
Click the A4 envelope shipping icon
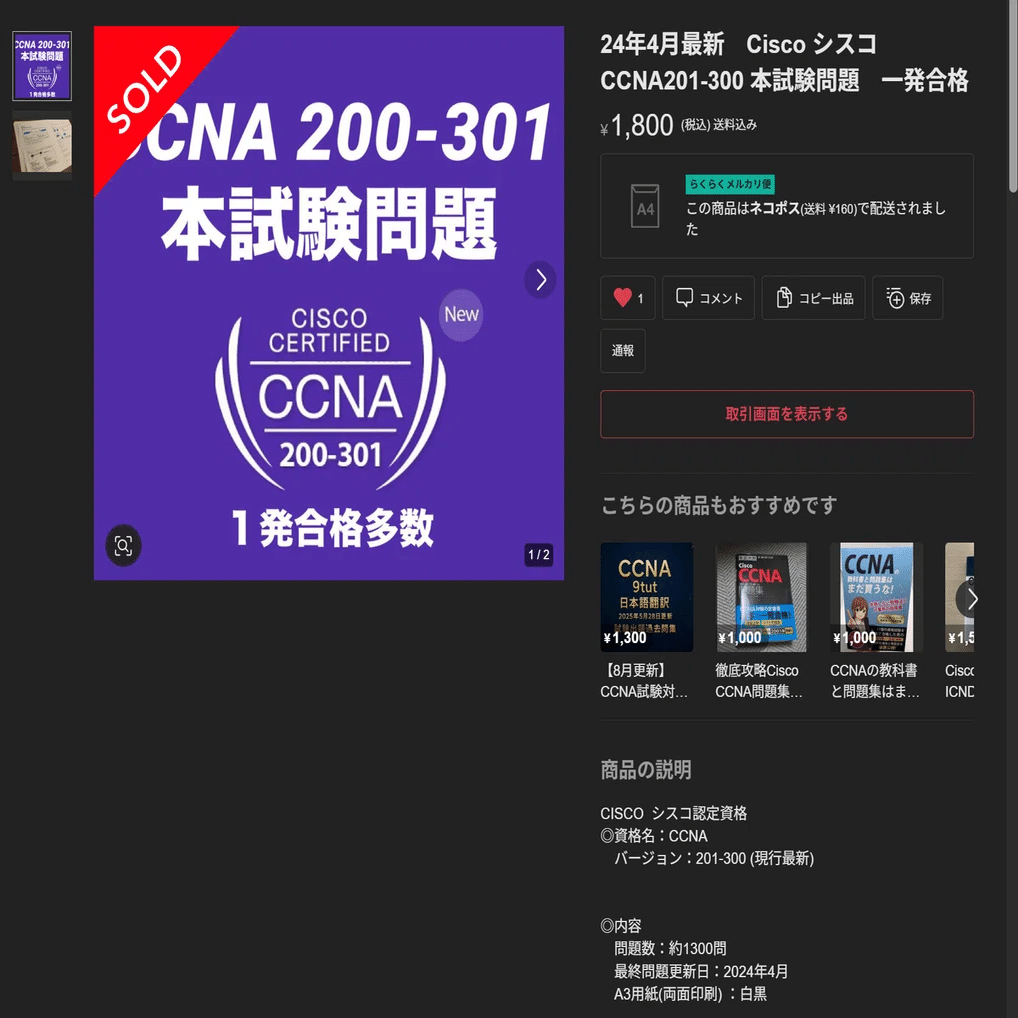tap(645, 206)
